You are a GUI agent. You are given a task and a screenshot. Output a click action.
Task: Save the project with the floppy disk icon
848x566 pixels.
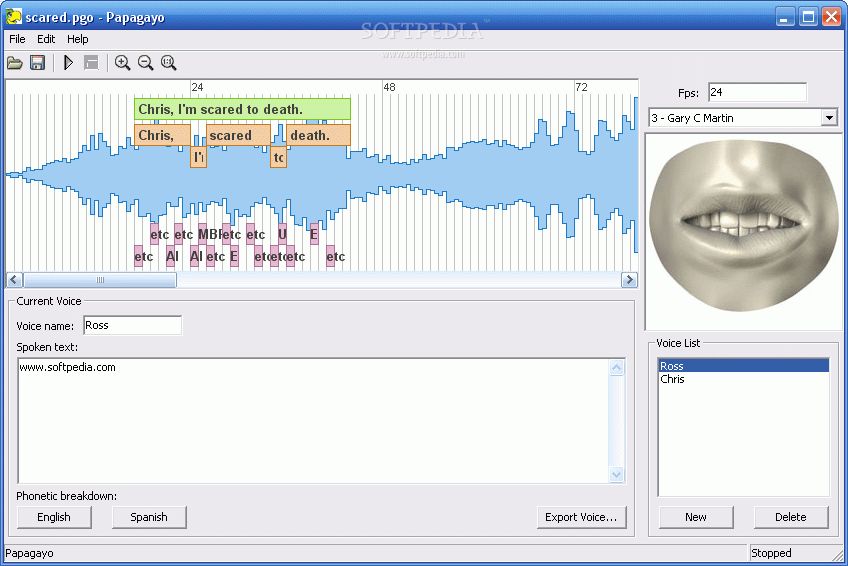tap(37, 63)
